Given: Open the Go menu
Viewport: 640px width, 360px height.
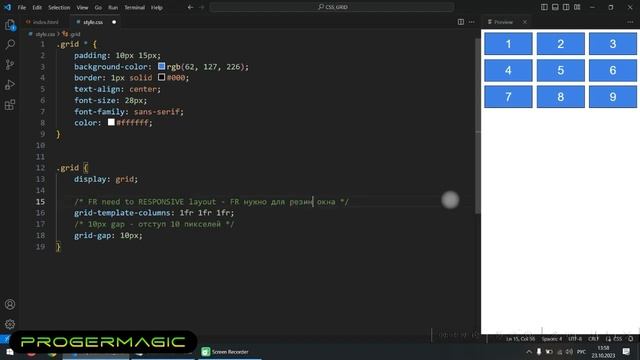Looking at the screenshot, I should click(x=98, y=7).
